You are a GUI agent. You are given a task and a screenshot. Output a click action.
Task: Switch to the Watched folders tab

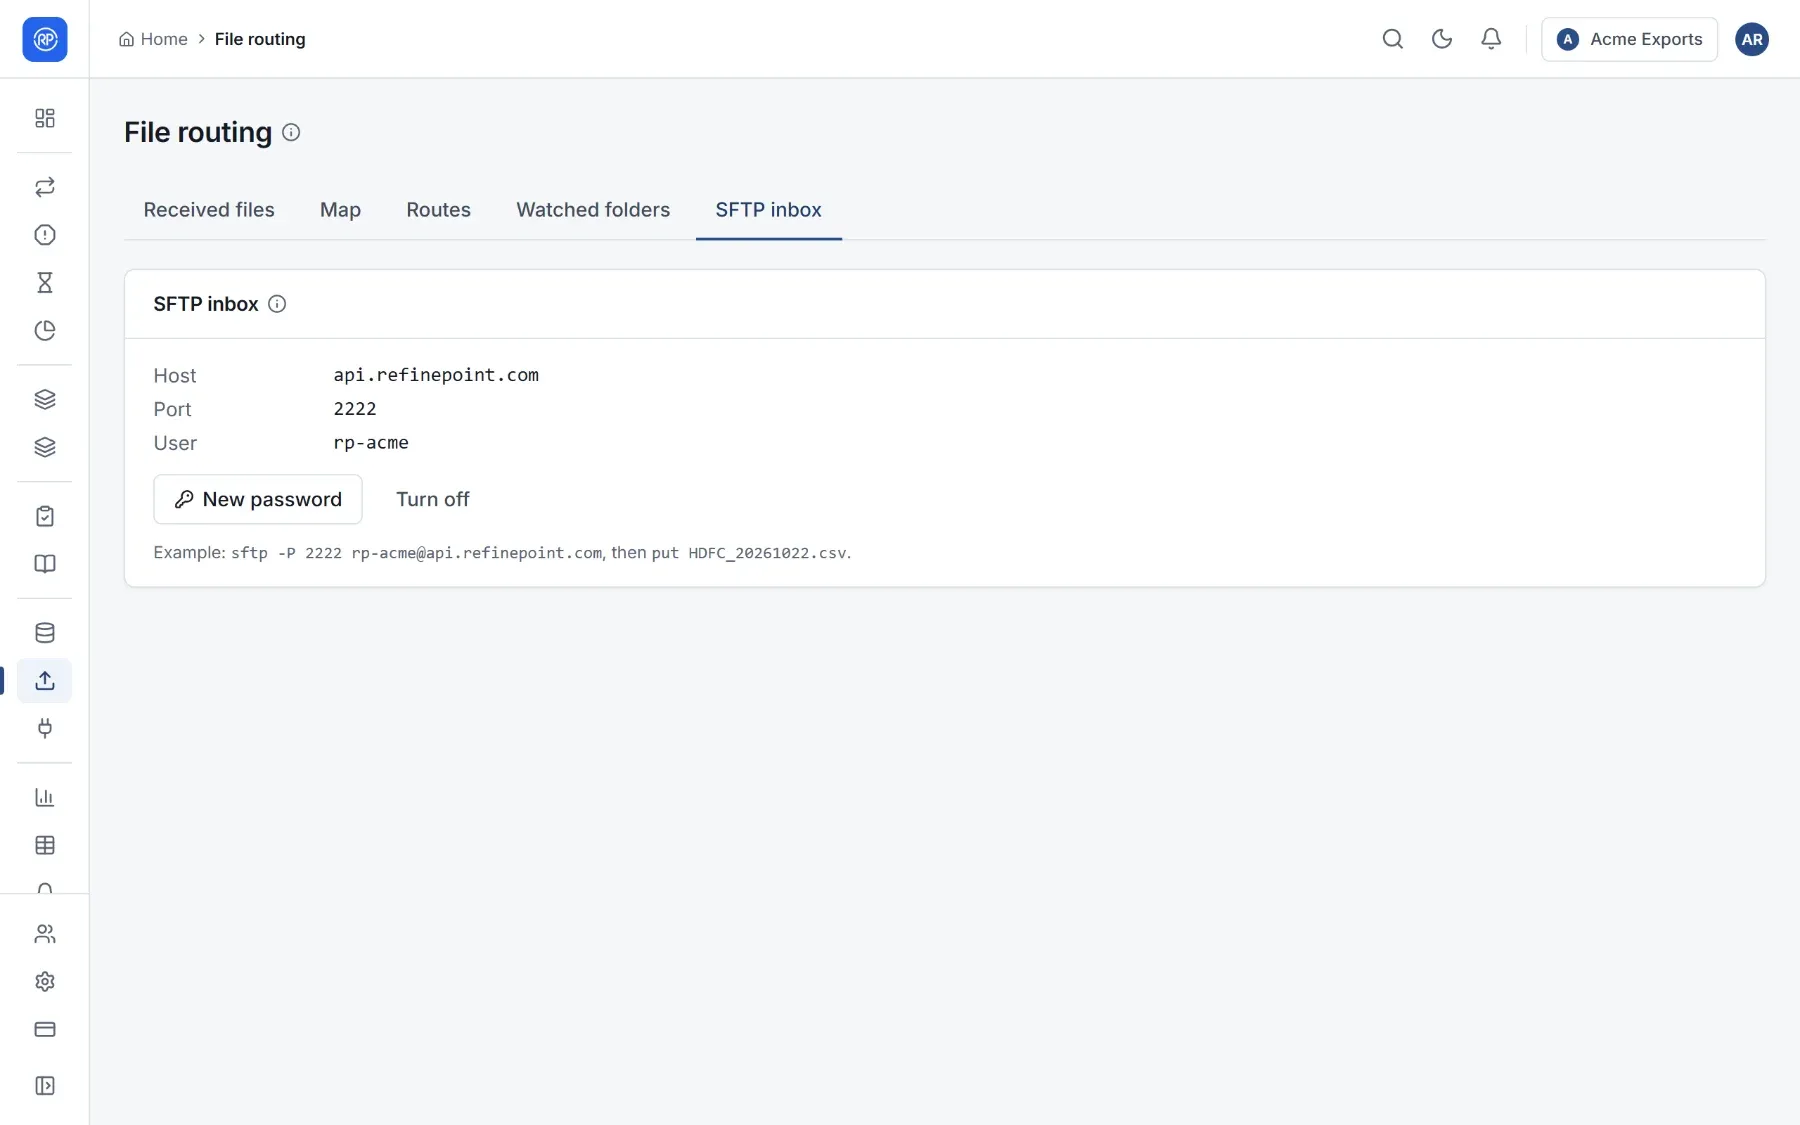pos(593,210)
